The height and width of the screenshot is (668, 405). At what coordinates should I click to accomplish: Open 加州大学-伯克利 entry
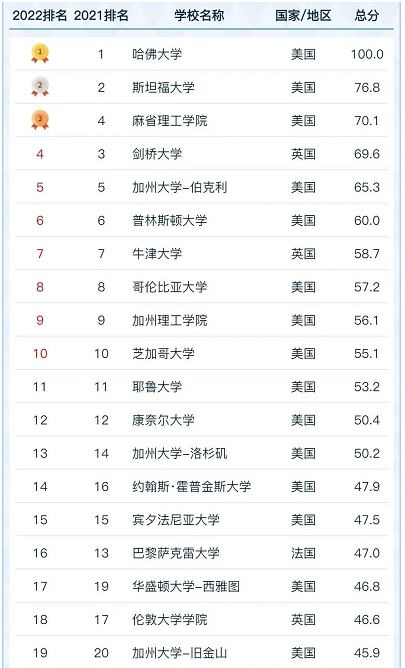(x=180, y=187)
